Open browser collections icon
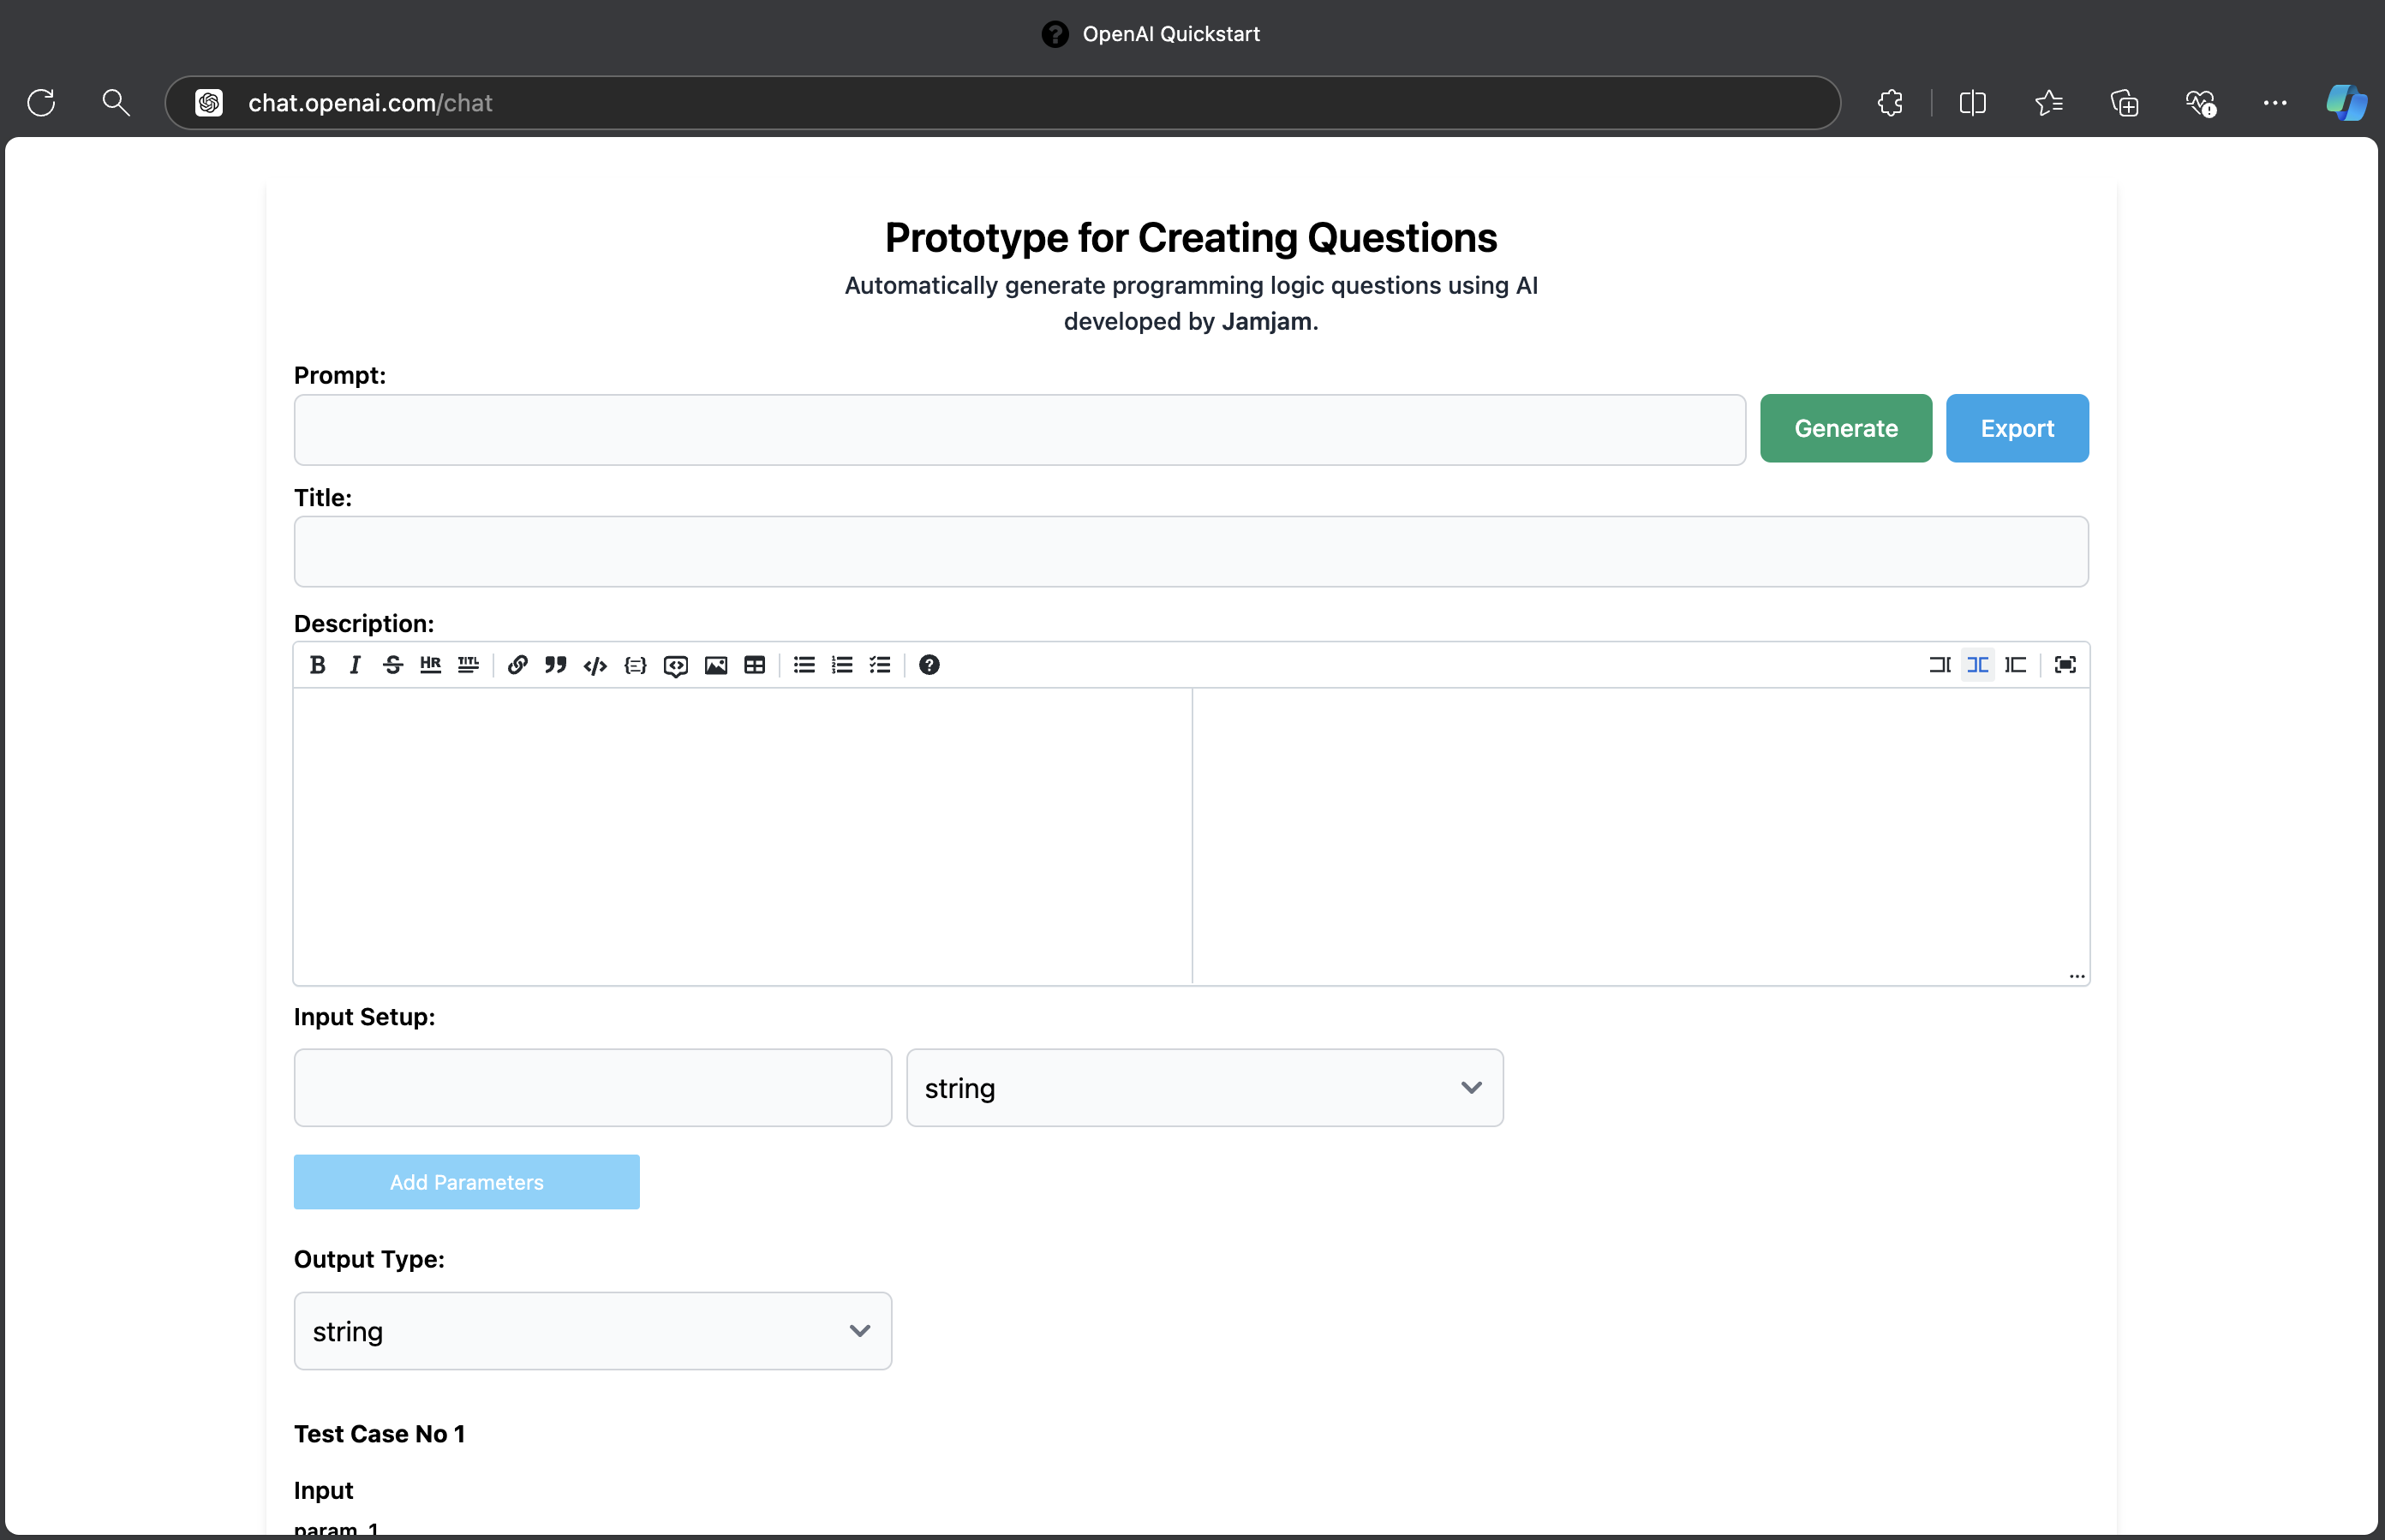 click(2124, 102)
